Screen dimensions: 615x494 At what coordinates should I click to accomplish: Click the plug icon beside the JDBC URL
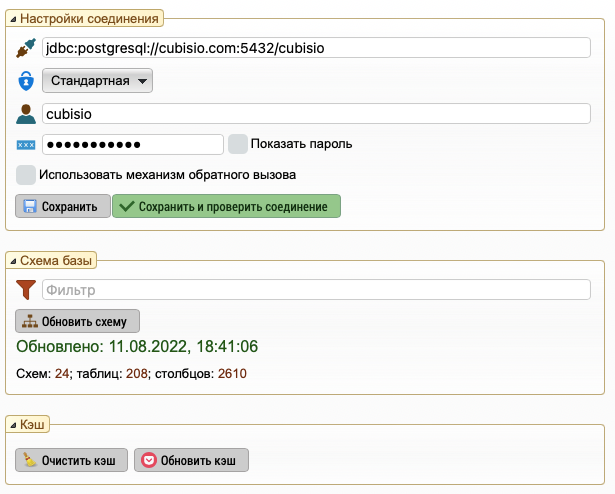click(x=26, y=48)
